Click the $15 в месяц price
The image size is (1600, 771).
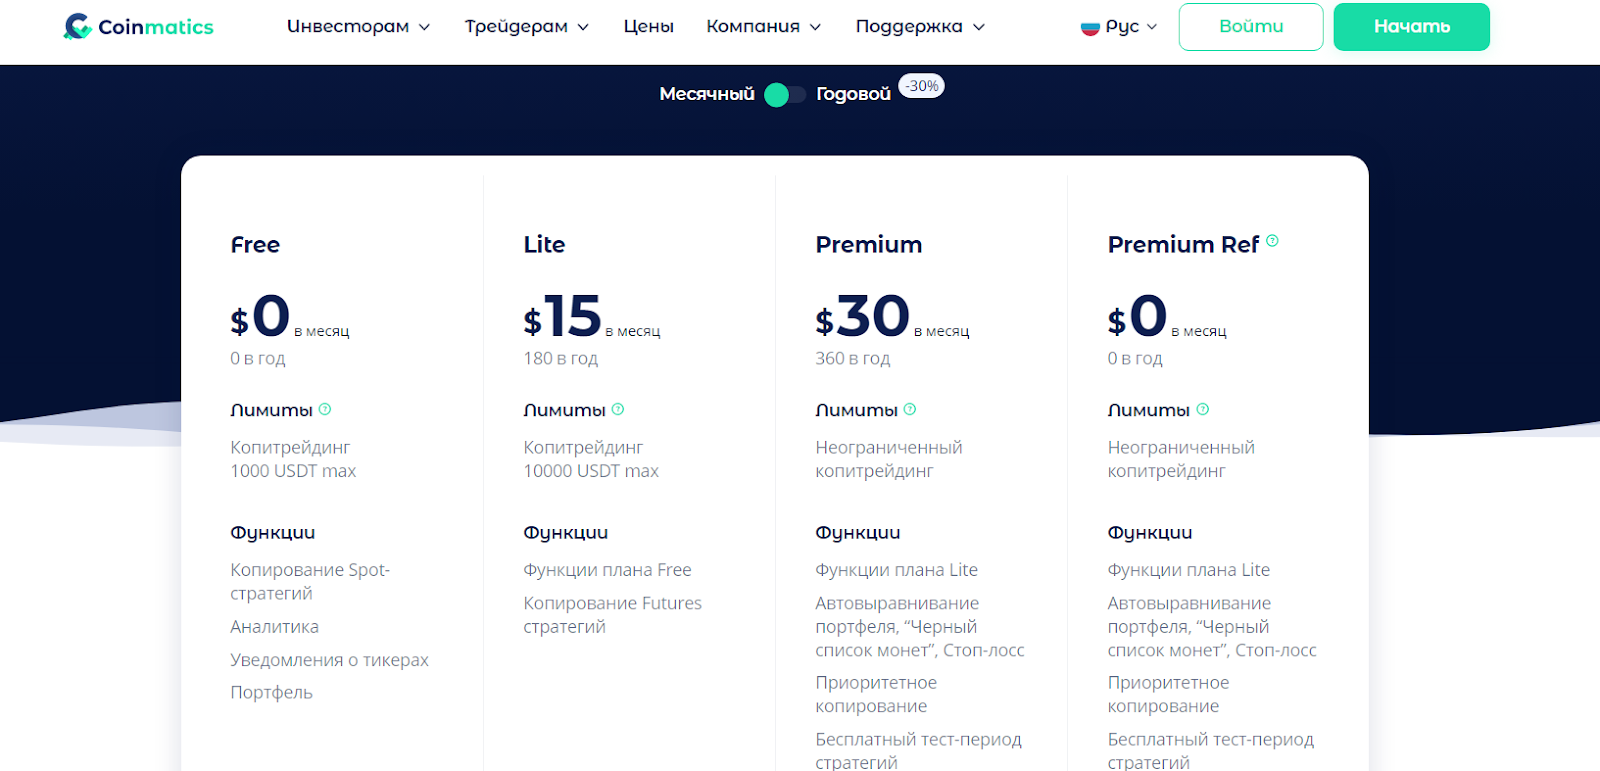pos(592,317)
